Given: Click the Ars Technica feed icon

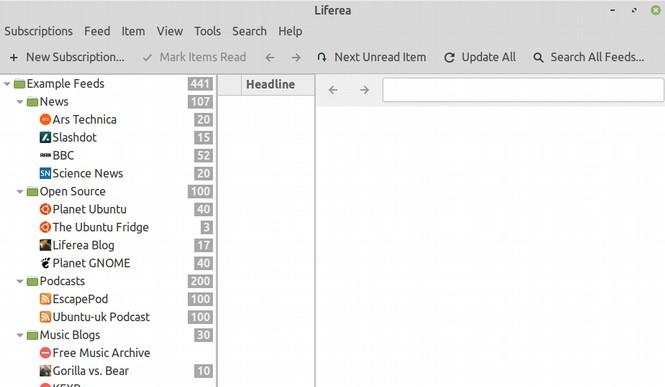Looking at the screenshot, I should click(45, 120).
